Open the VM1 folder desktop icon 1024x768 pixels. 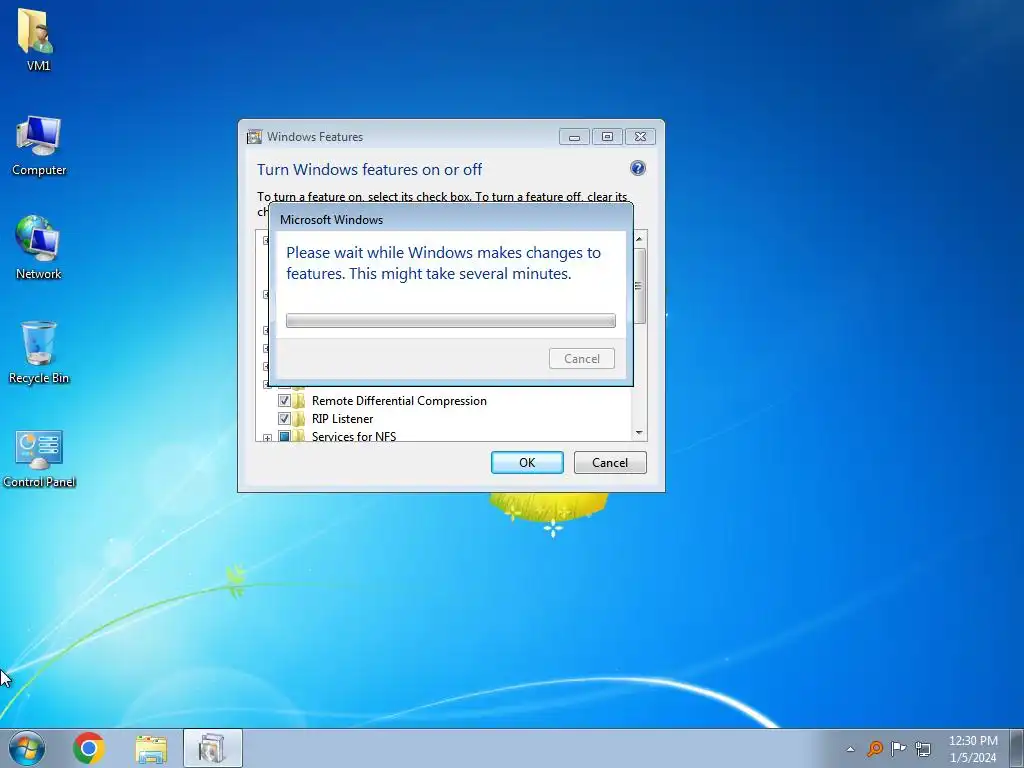37,38
